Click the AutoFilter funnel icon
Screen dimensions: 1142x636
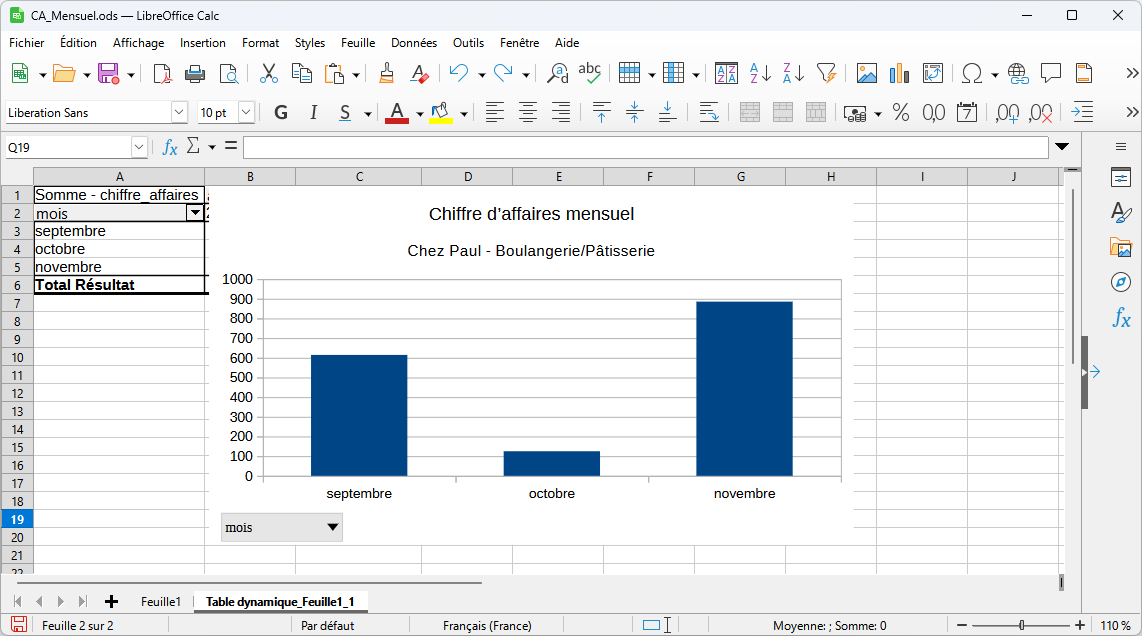tap(826, 74)
